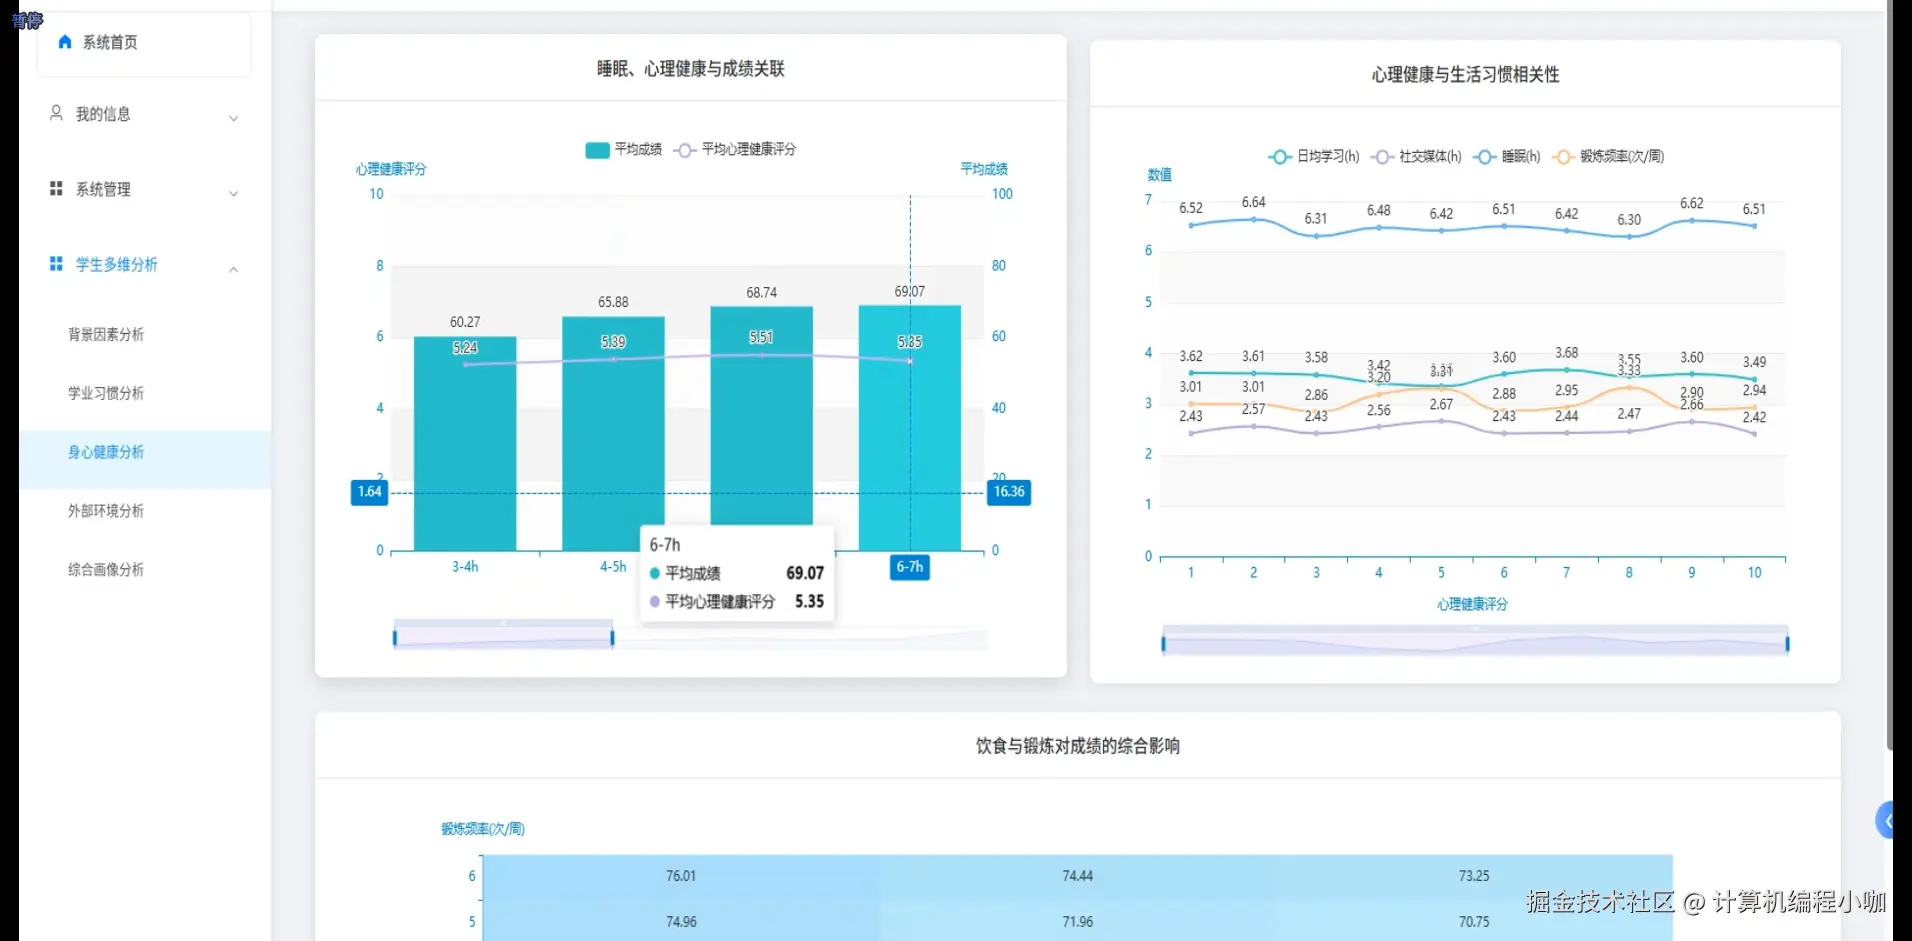Image resolution: width=1912 pixels, height=941 pixels.
Task: Toggle 平均成绩 legend series
Action: pos(623,150)
